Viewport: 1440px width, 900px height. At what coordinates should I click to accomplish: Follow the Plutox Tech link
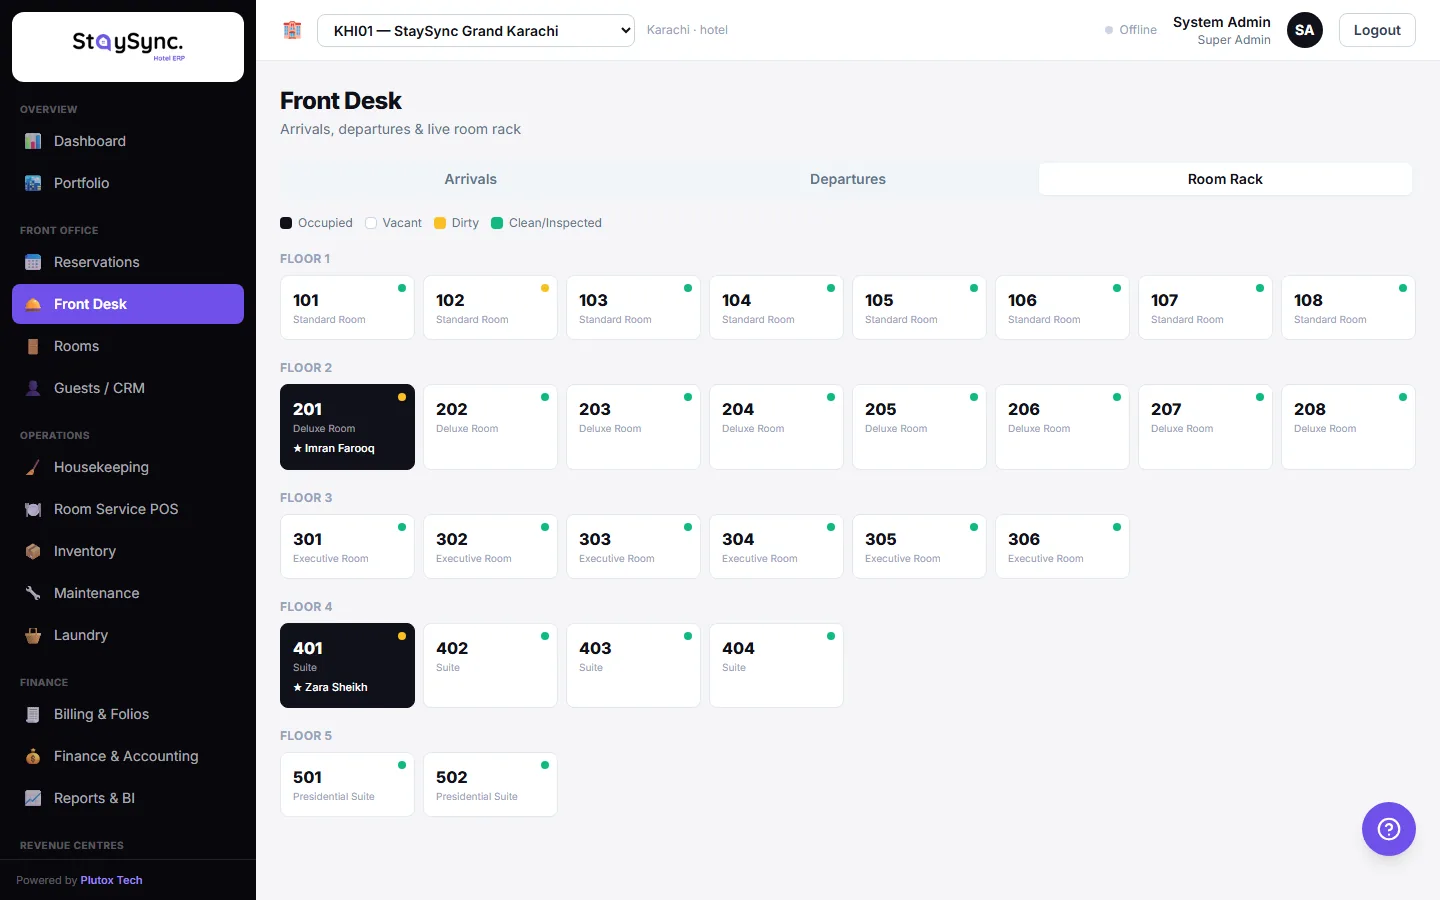coord(111,880)
